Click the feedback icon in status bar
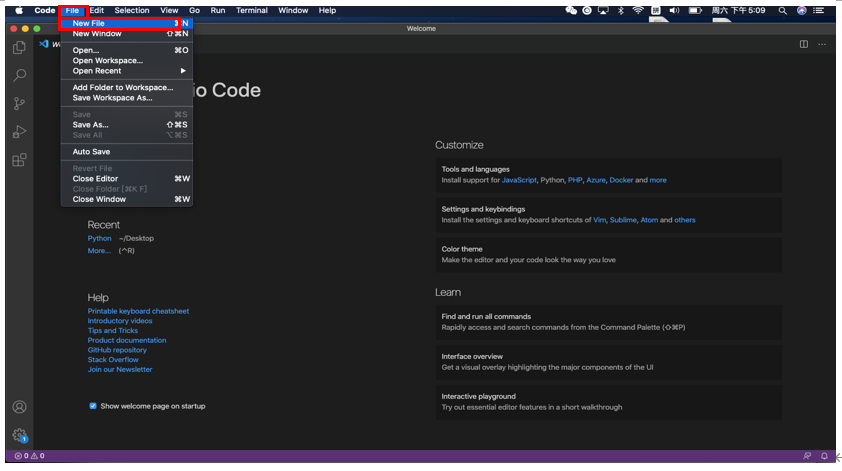The height and width of the screenshot is (471, 842). tap(807, 456)
